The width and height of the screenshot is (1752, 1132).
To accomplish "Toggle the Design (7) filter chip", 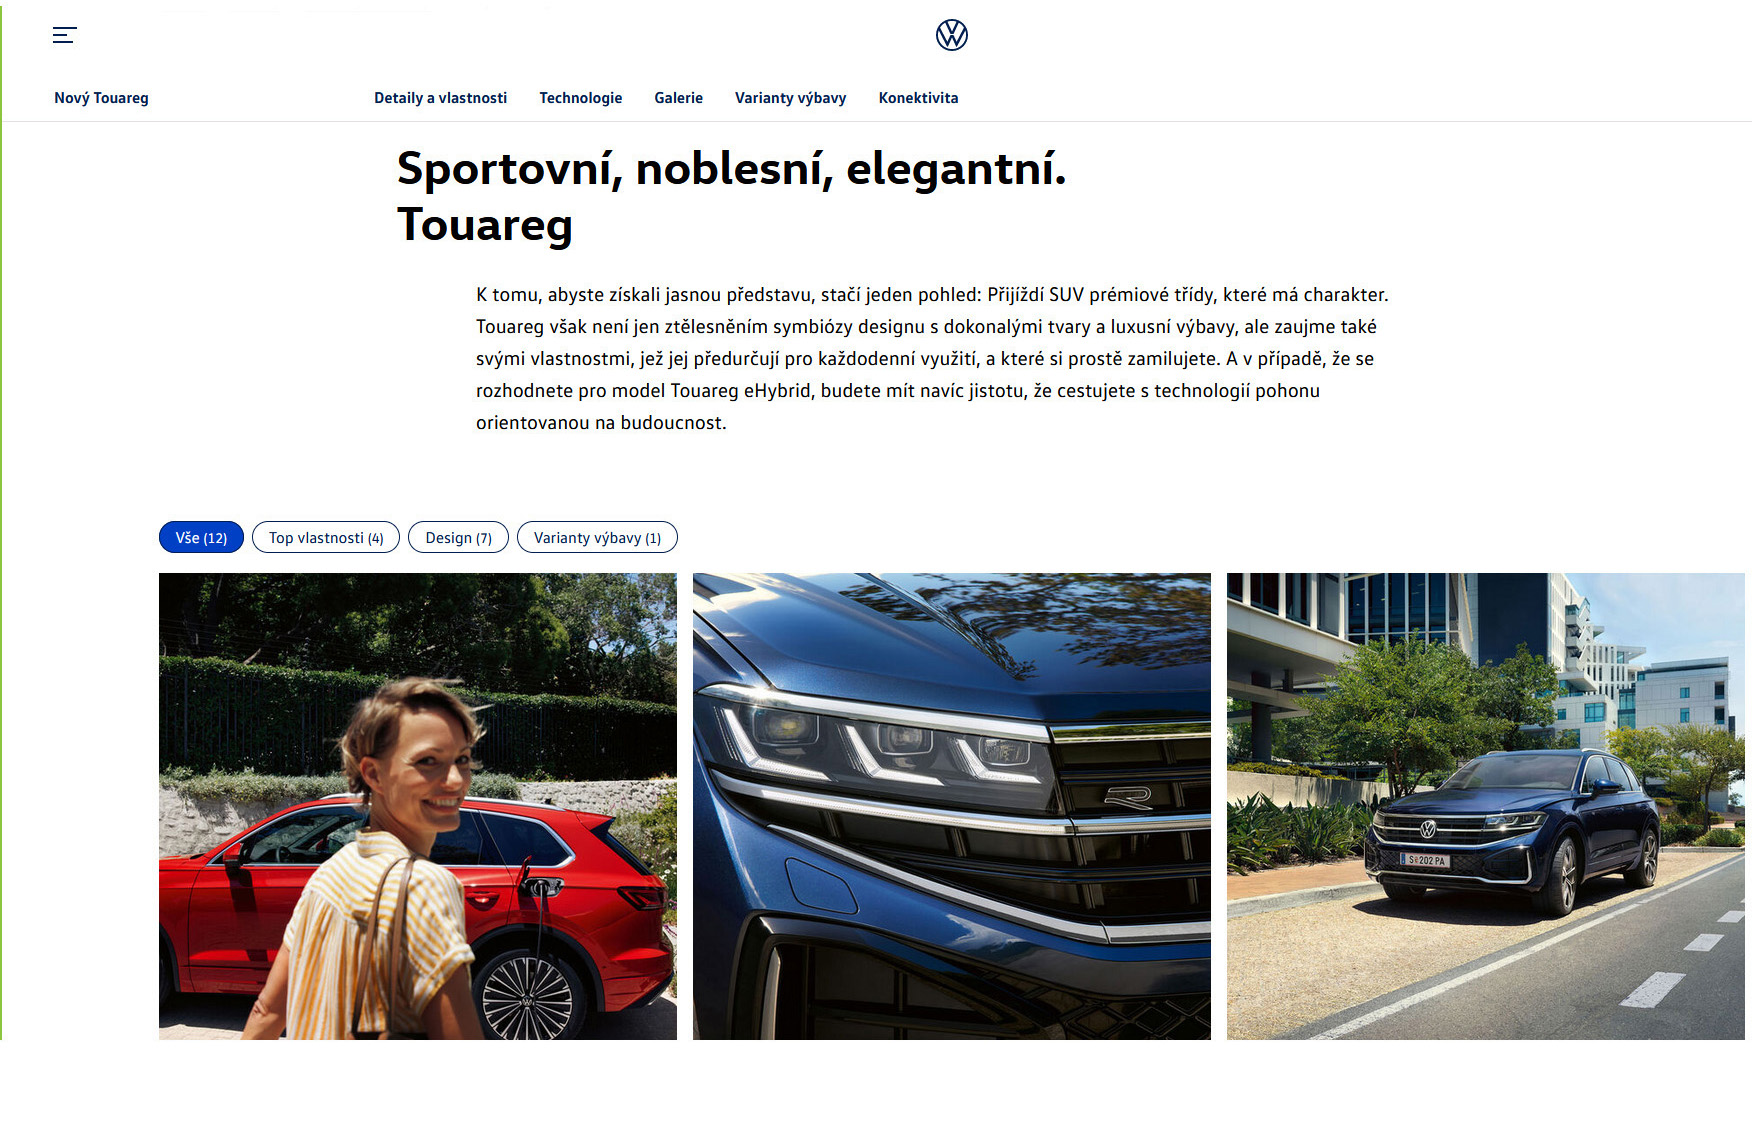I will (x=458, y=537).
